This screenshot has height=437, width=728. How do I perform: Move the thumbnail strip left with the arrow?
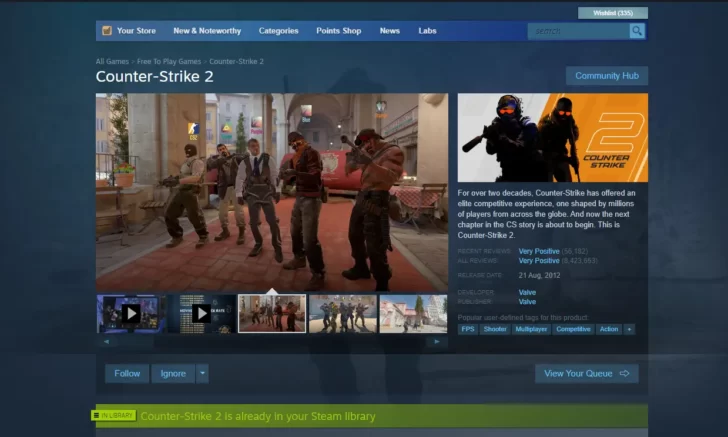pos(107,341)
